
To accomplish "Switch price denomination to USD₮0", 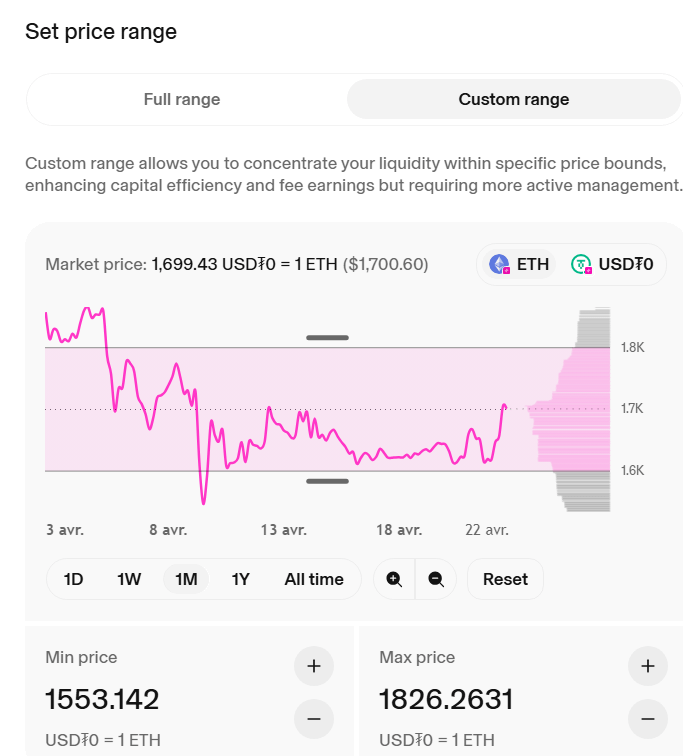I will click(x=612, y=264).
